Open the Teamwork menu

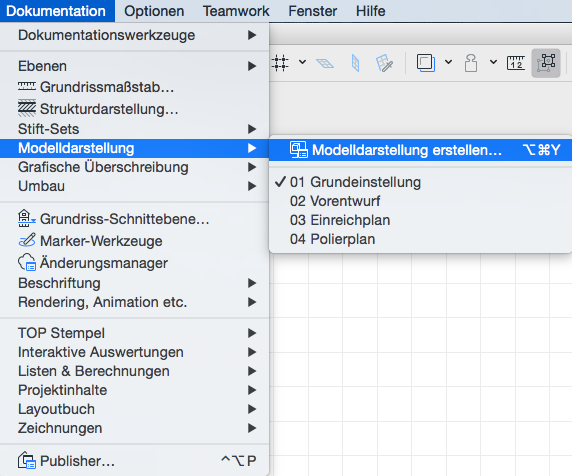click(236, 11)
